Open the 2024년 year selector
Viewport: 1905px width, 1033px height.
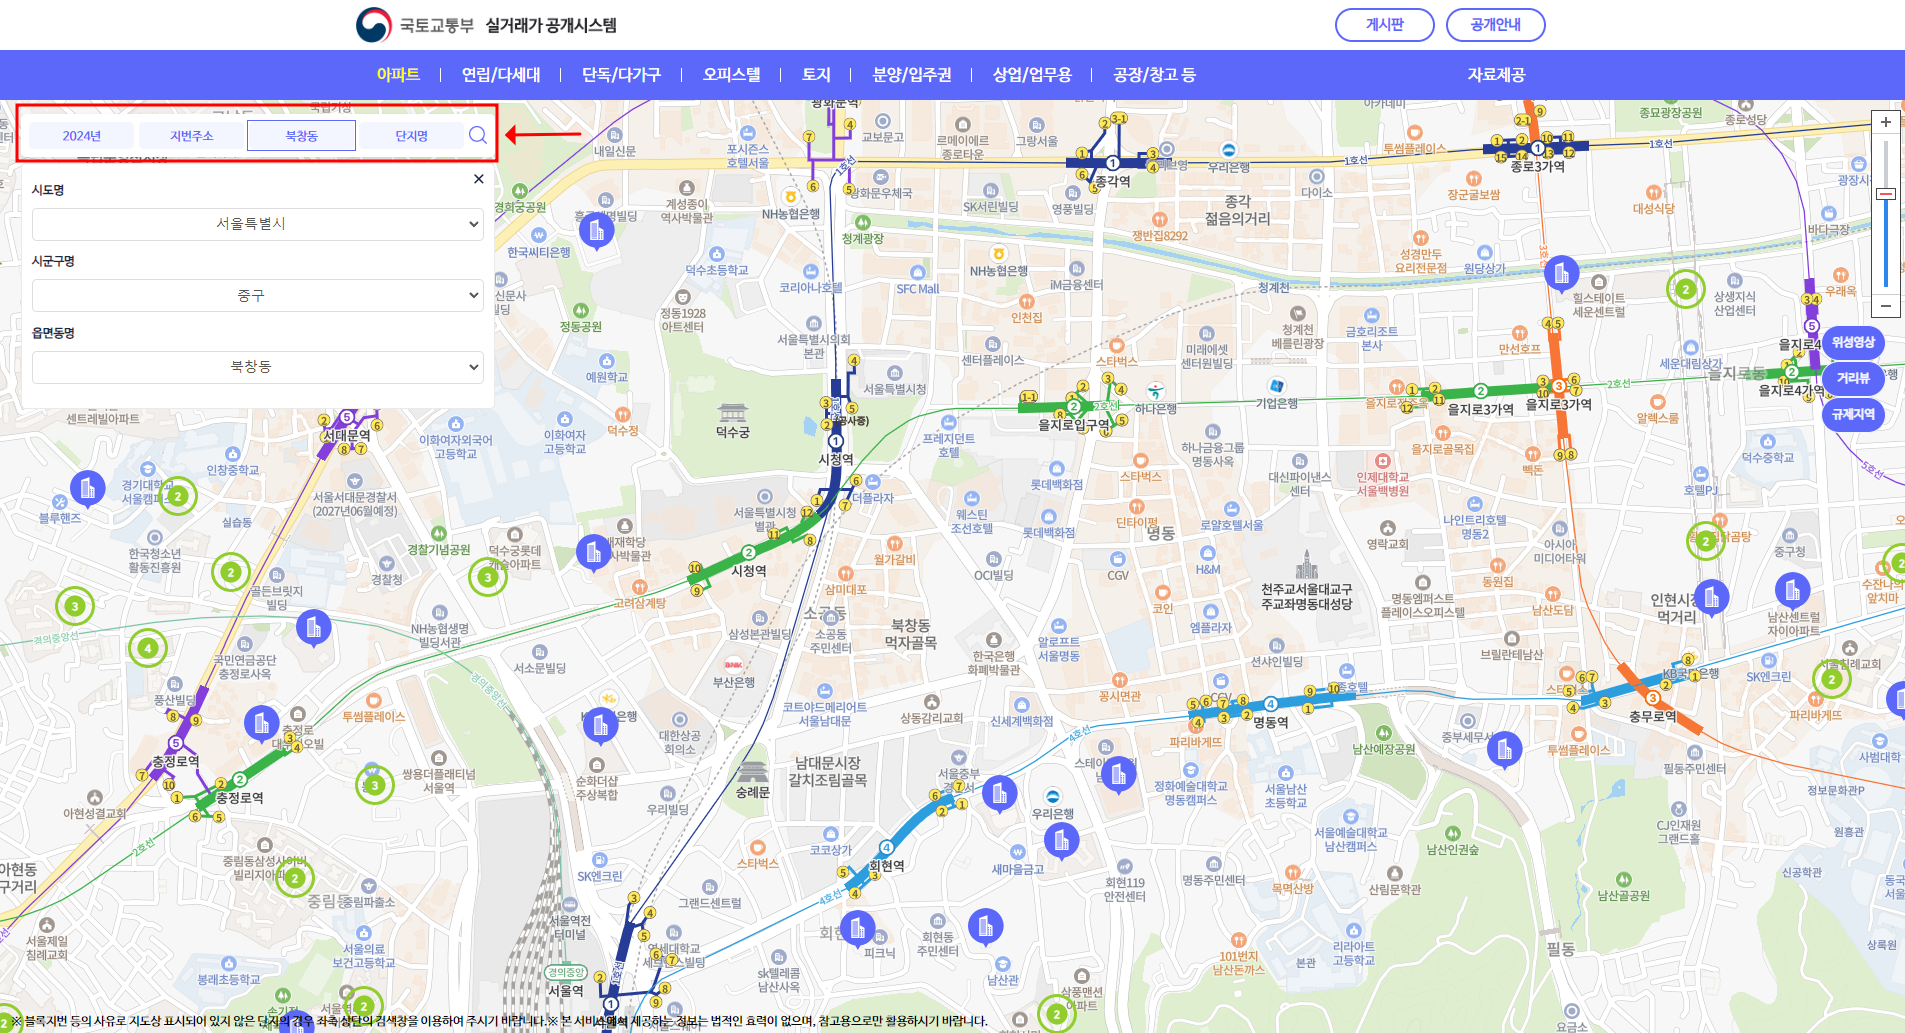click(82, 136)
